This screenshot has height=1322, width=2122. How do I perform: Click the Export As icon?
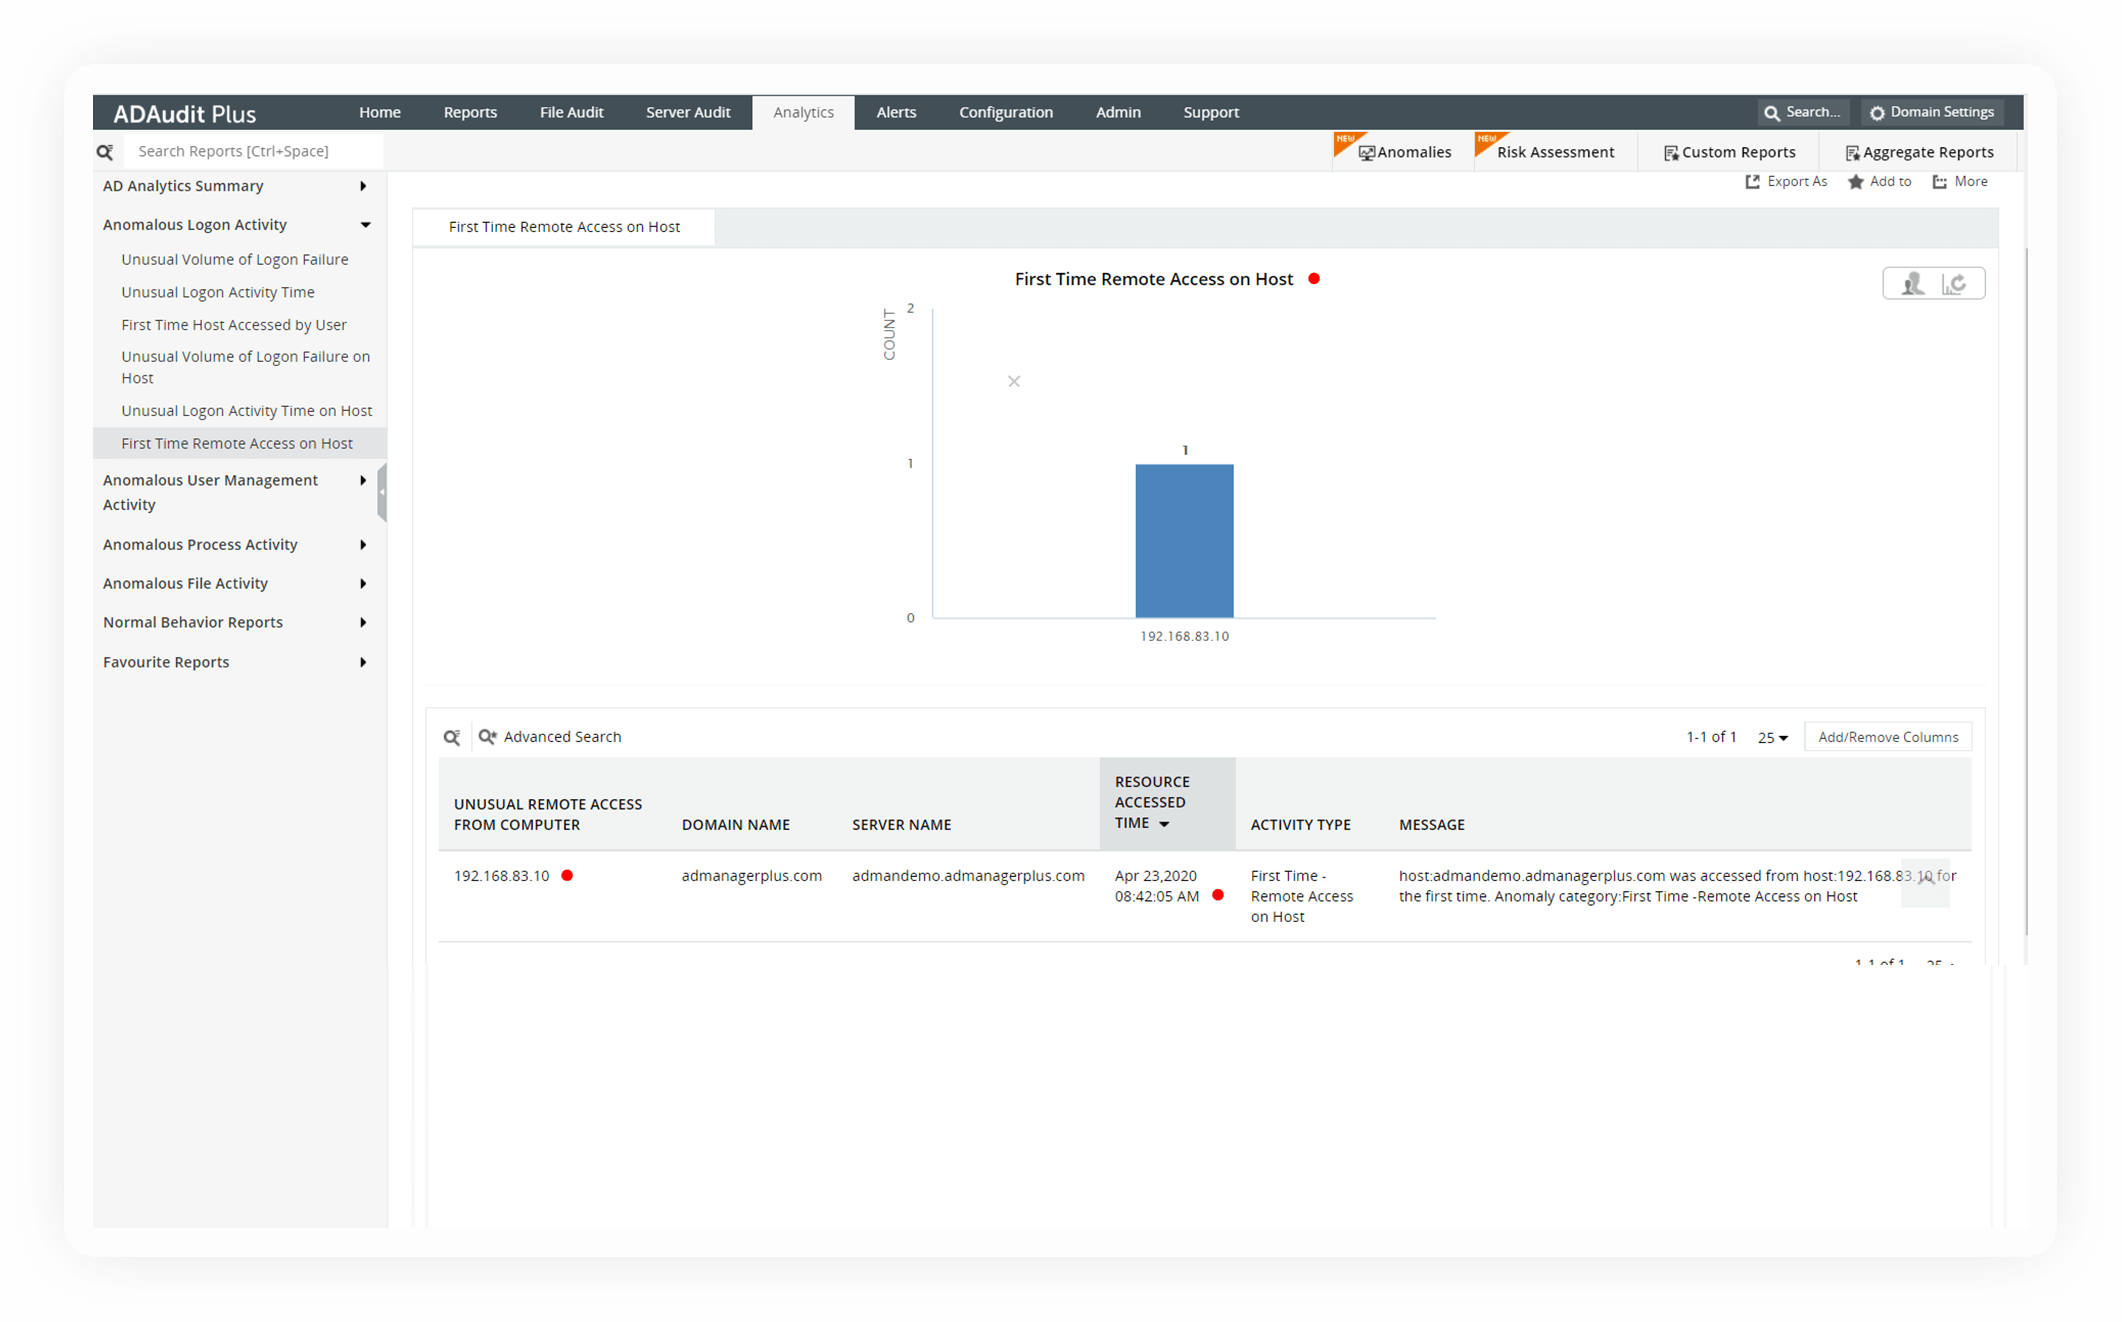pyautogui.click(x=1752, y=182)
